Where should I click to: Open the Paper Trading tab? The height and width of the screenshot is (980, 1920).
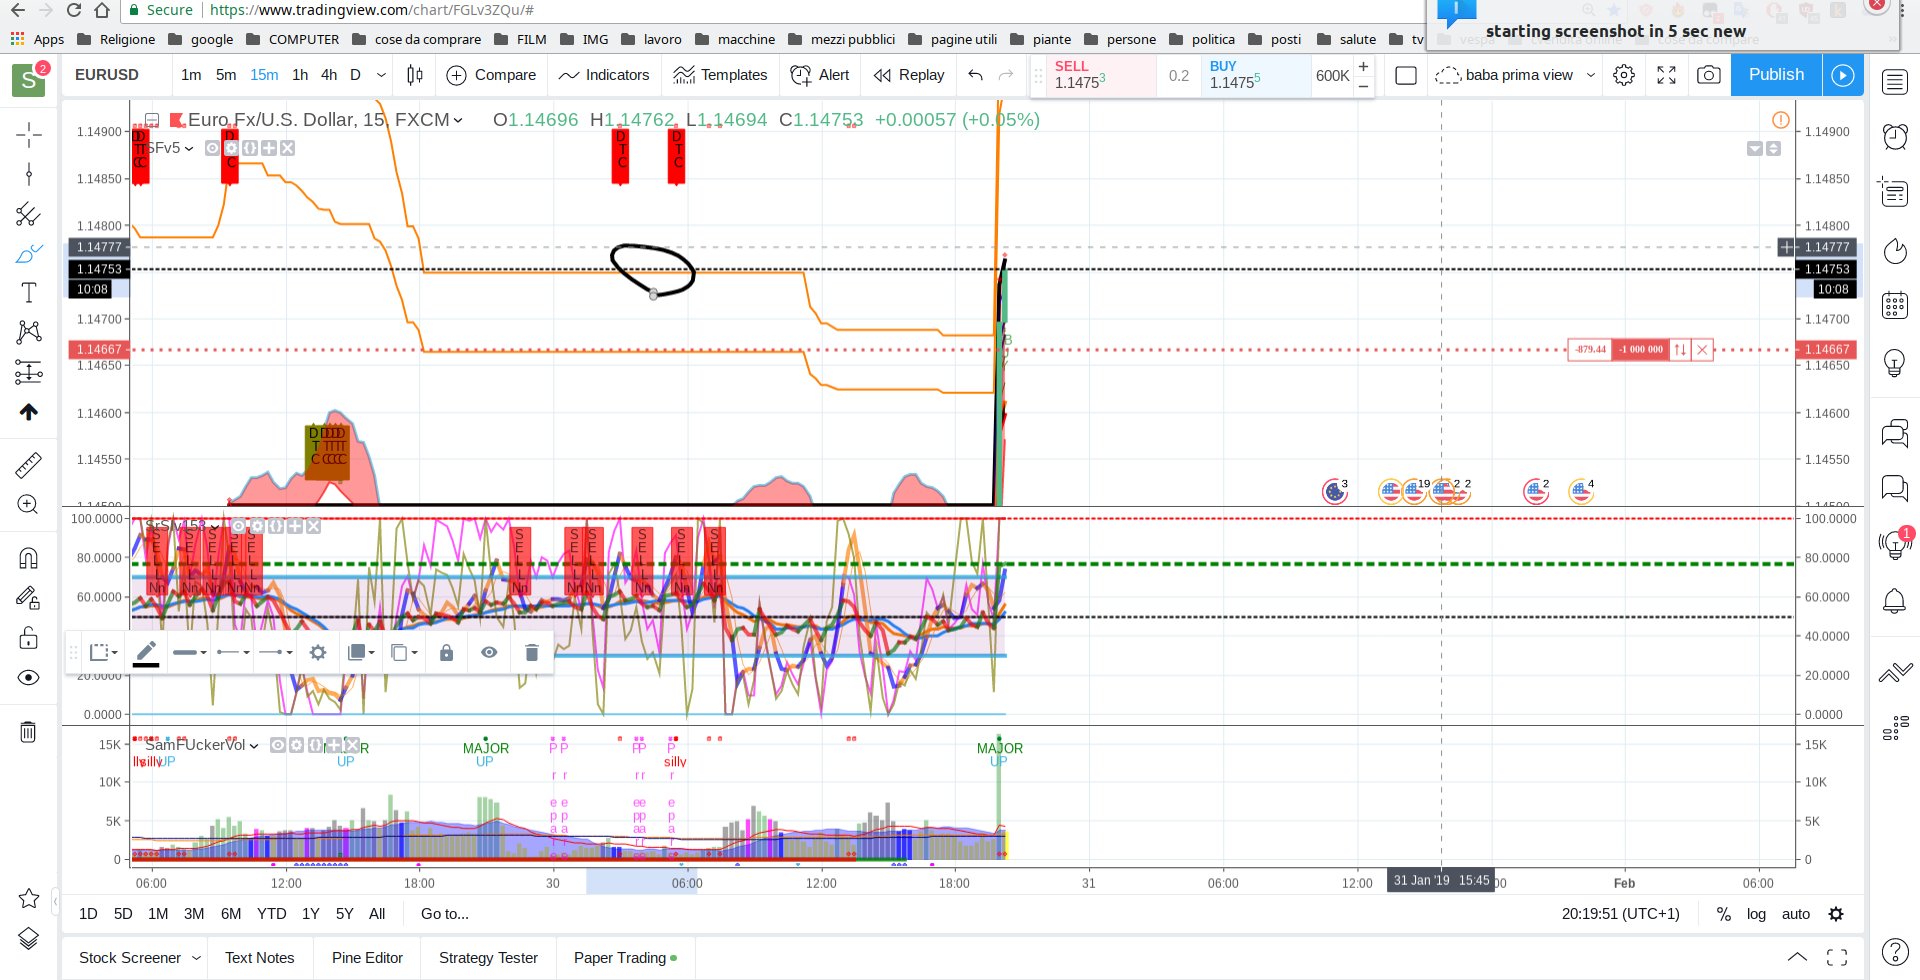coord(625,958)
